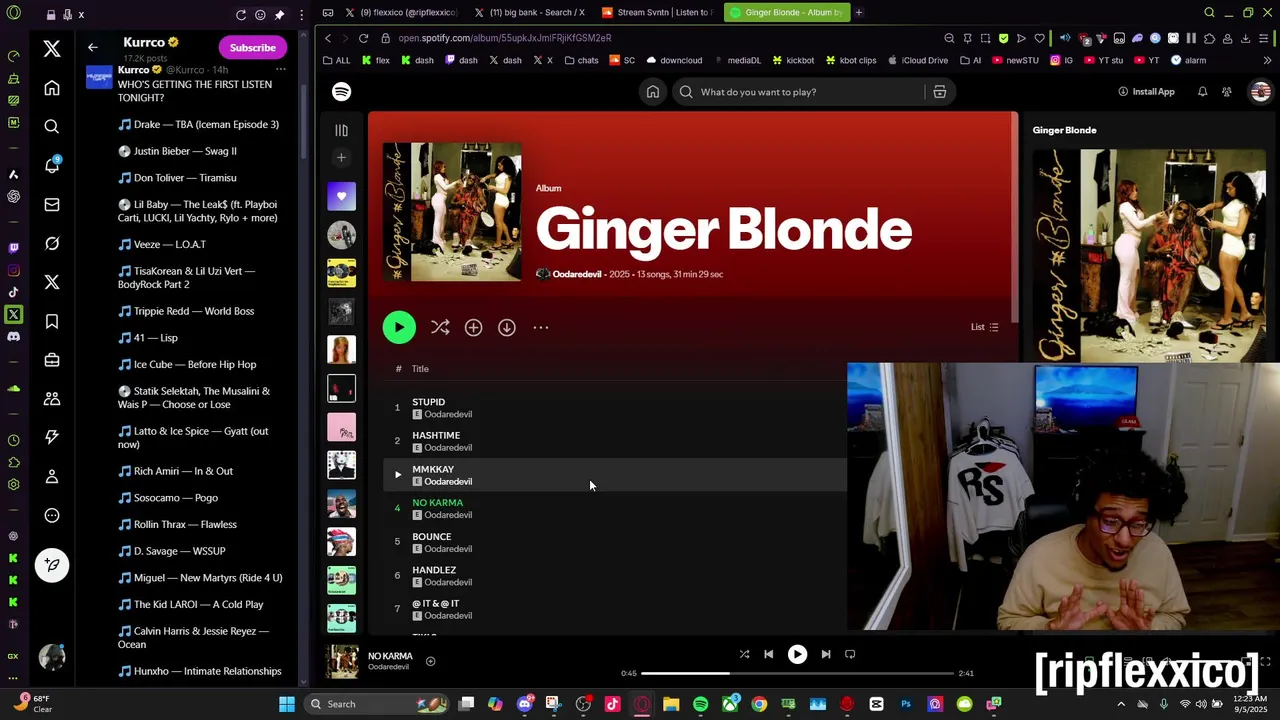Download the Ginger Blonde album
This screenshot has height=720, width=1280.
tap(507, 327)
